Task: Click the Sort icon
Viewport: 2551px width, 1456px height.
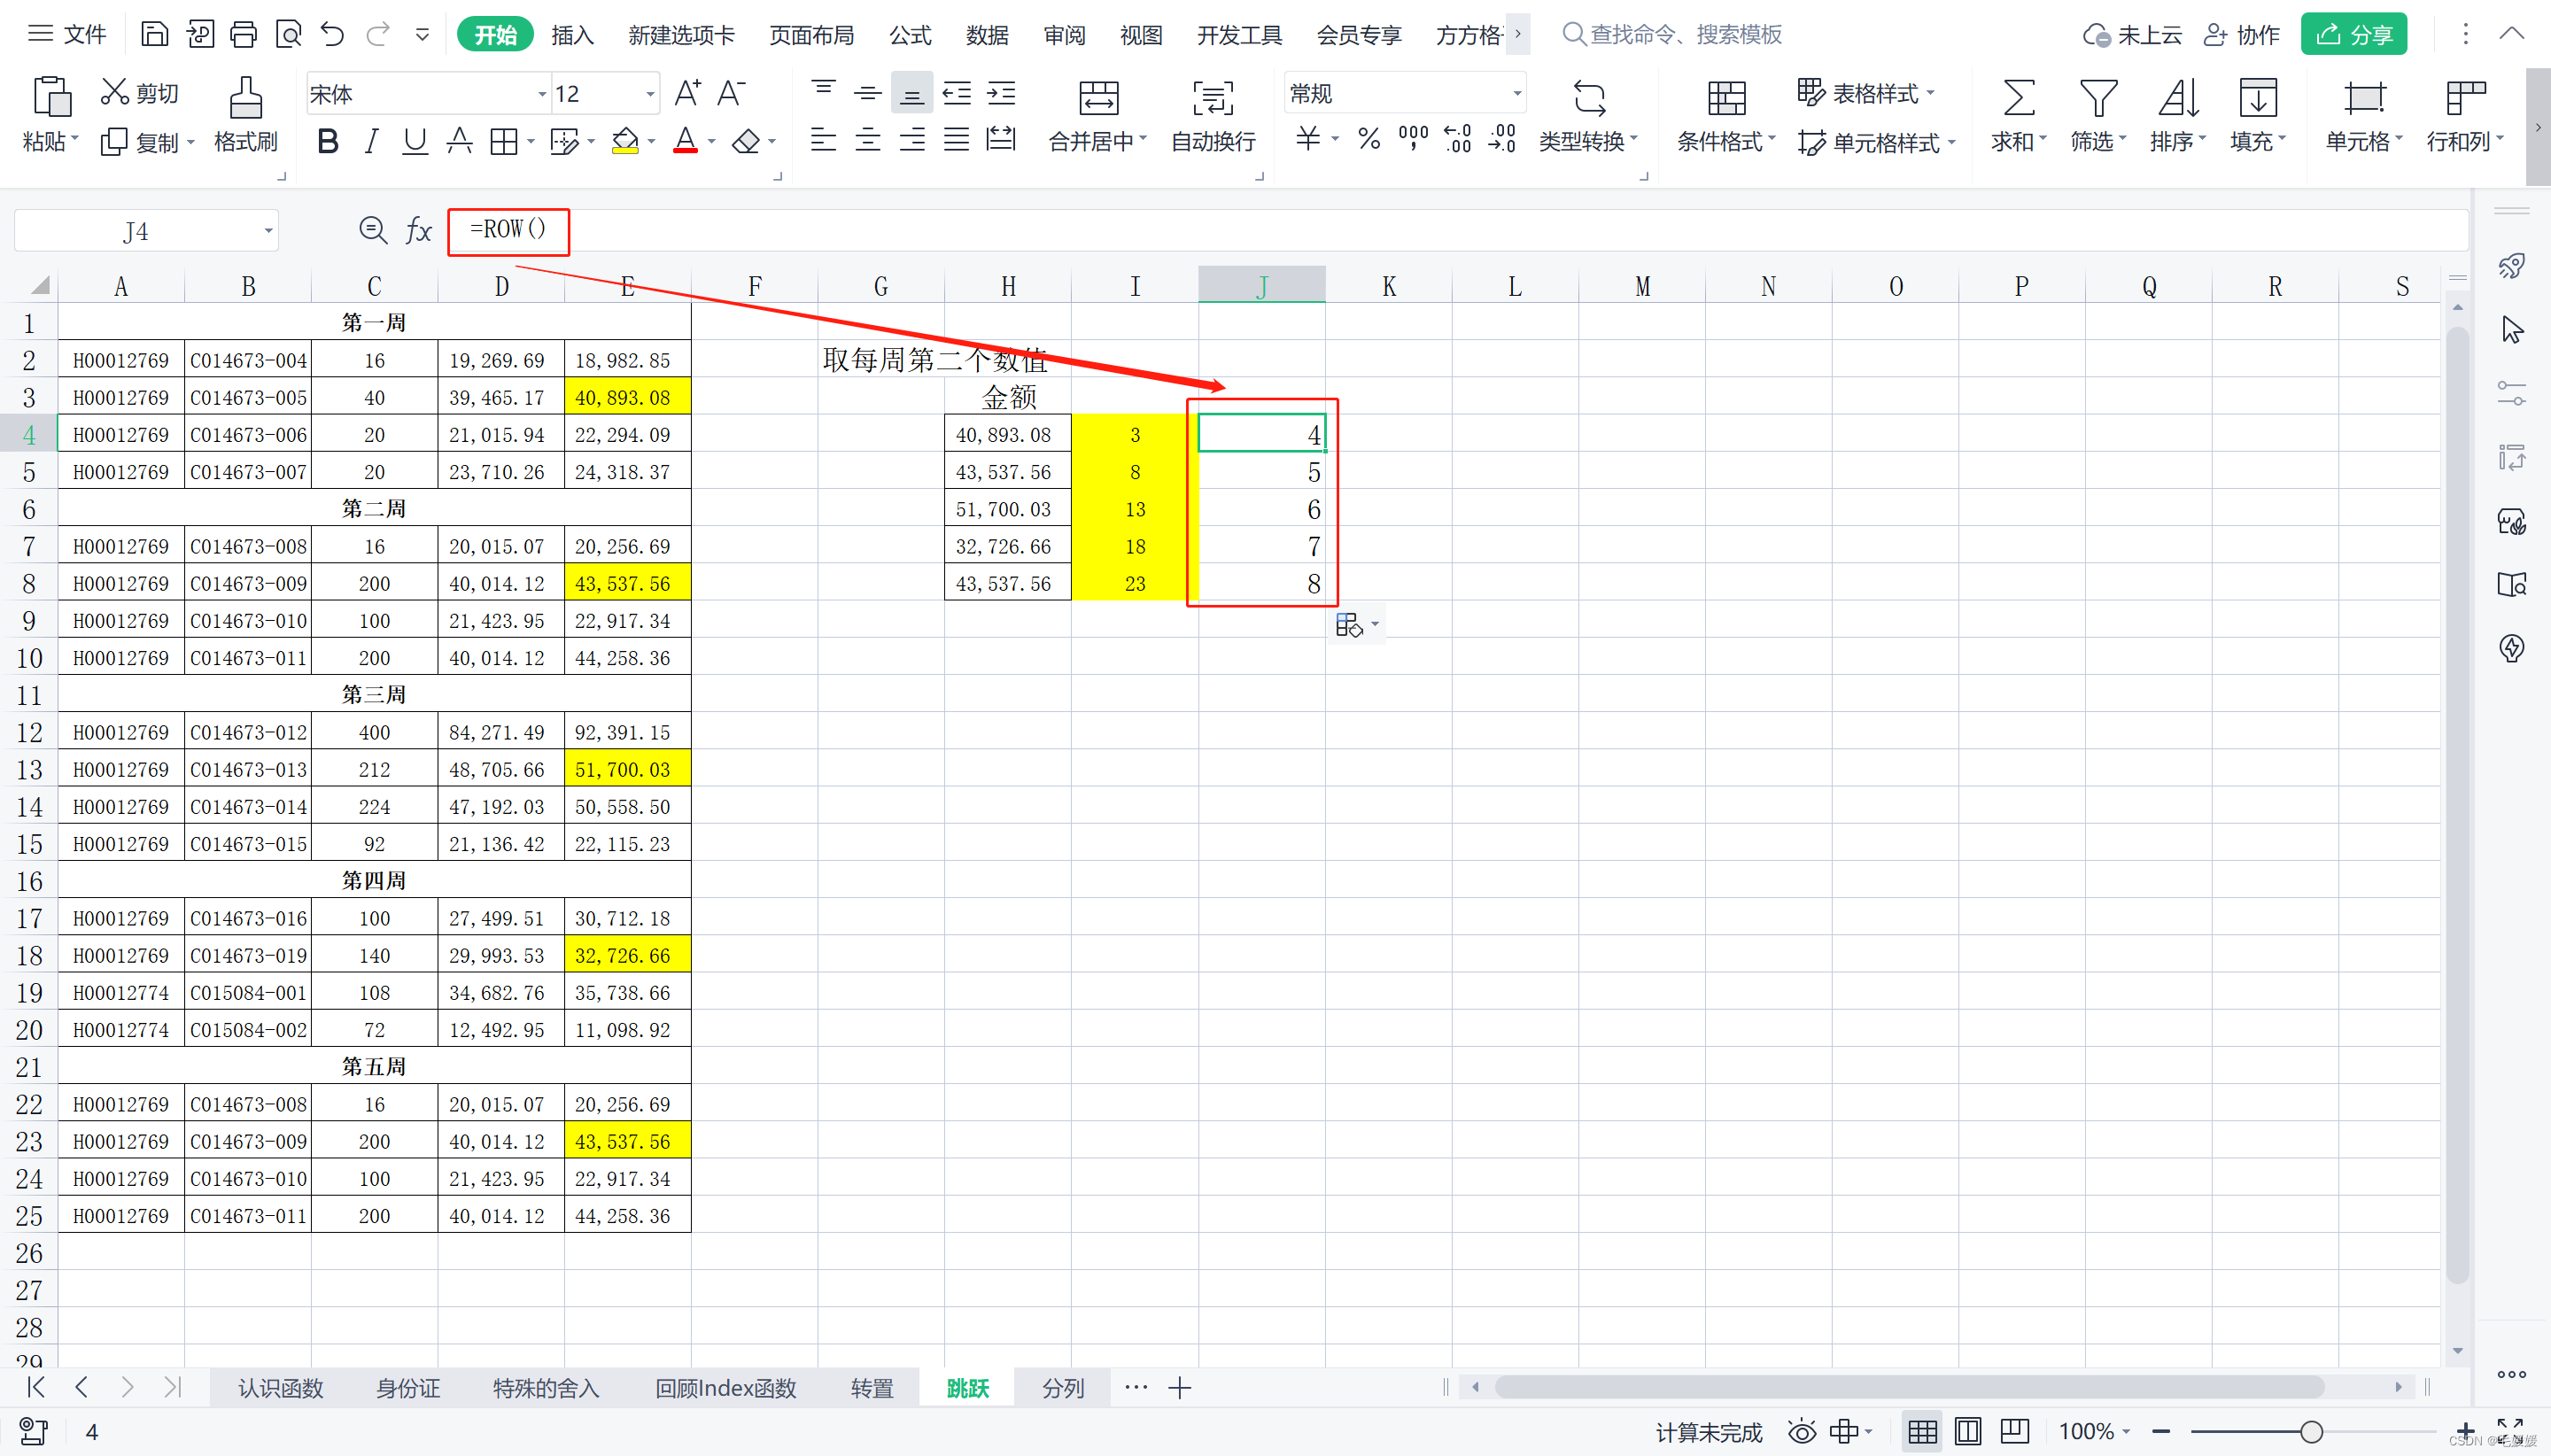Action: coord(2177,98)
